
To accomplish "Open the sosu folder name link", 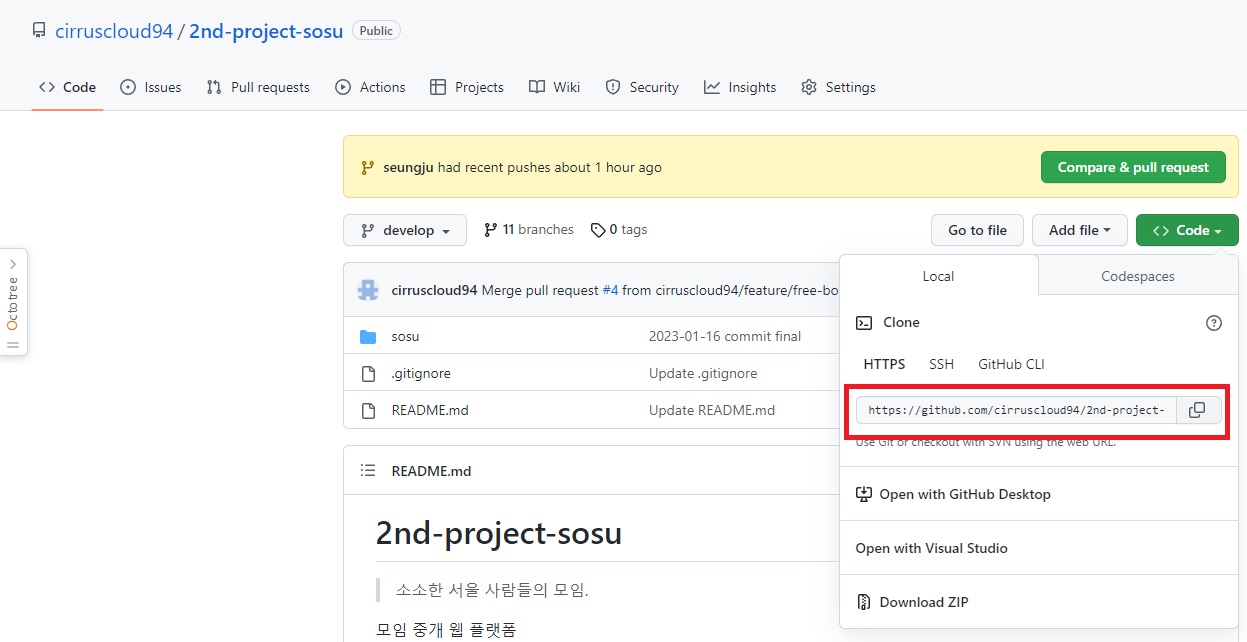I will click(405, 336).
